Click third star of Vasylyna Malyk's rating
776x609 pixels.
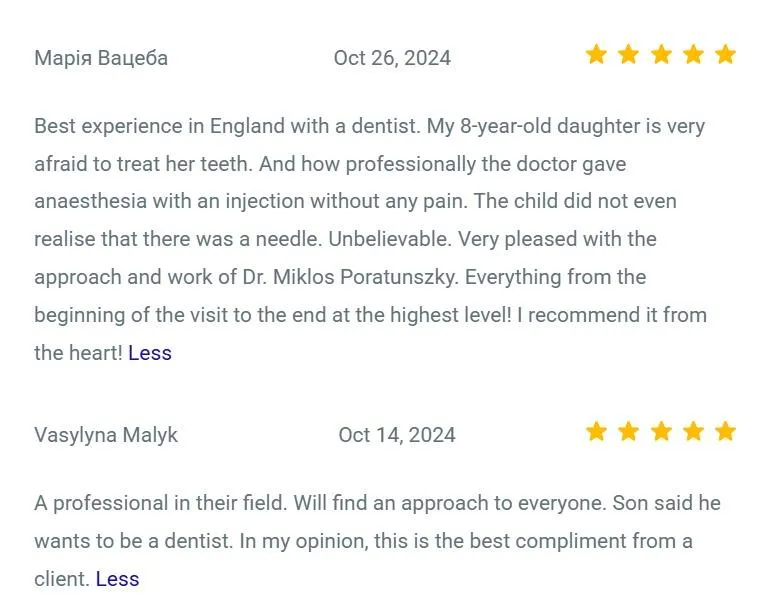[661, 431]
